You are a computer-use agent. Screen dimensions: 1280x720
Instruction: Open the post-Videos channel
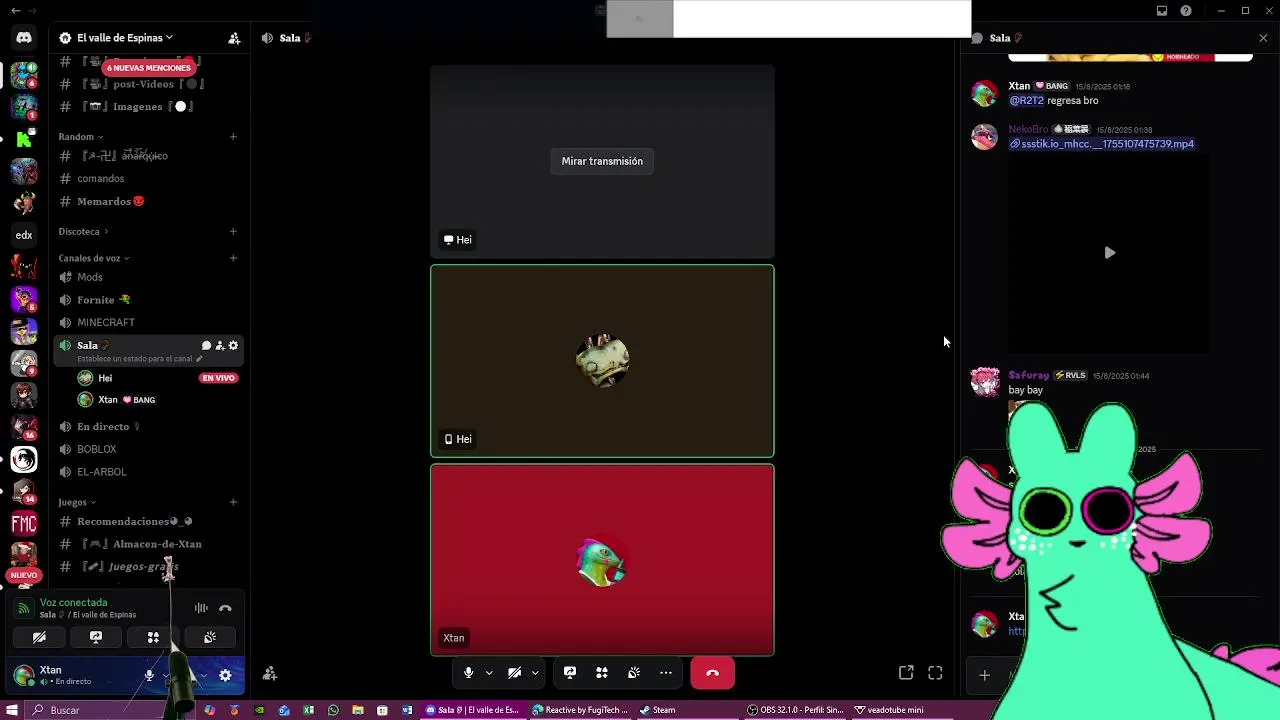click(148, 84)
